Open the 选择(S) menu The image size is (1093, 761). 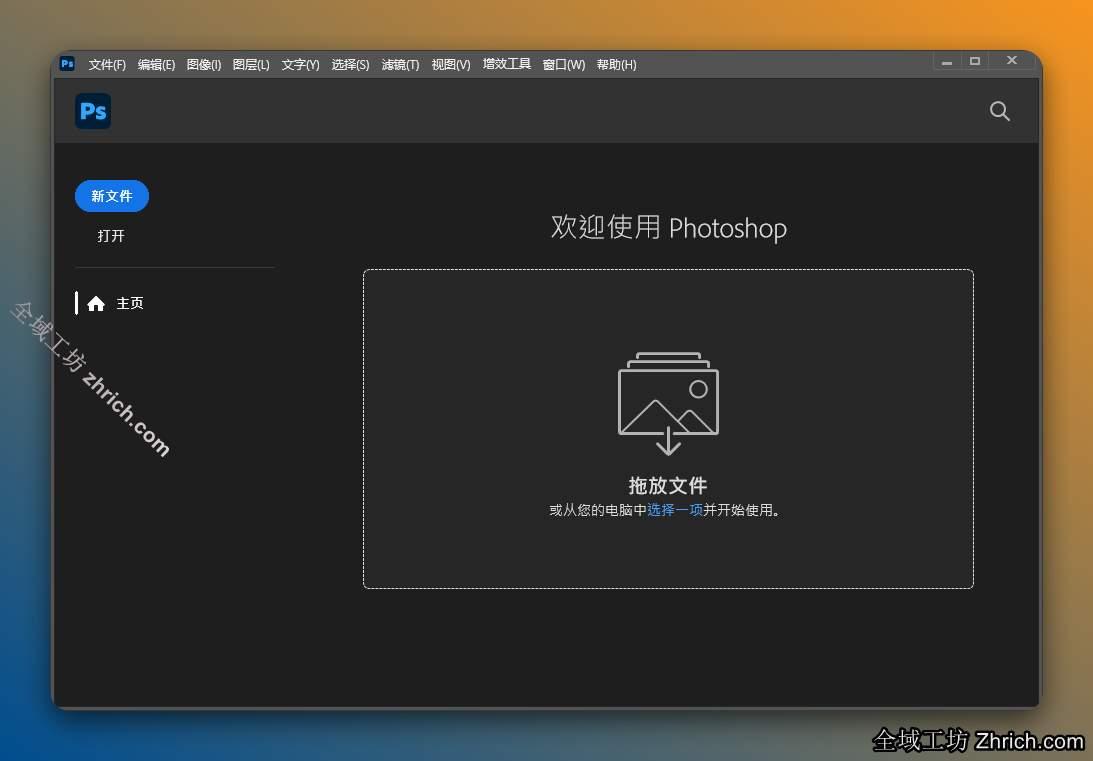click(350, 64)
